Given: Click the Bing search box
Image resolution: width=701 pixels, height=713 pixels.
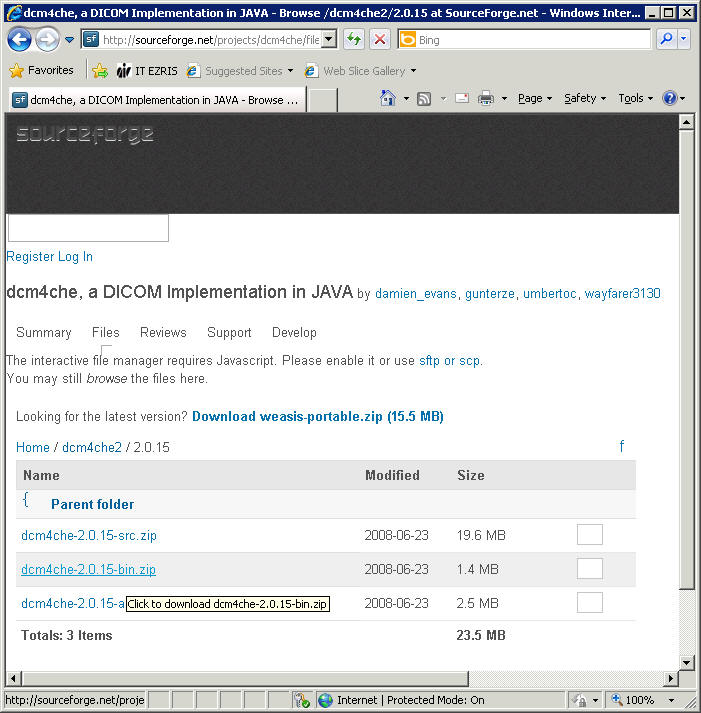Looking at the screenshot, I should pyautogui.click(x=524, y=40).
